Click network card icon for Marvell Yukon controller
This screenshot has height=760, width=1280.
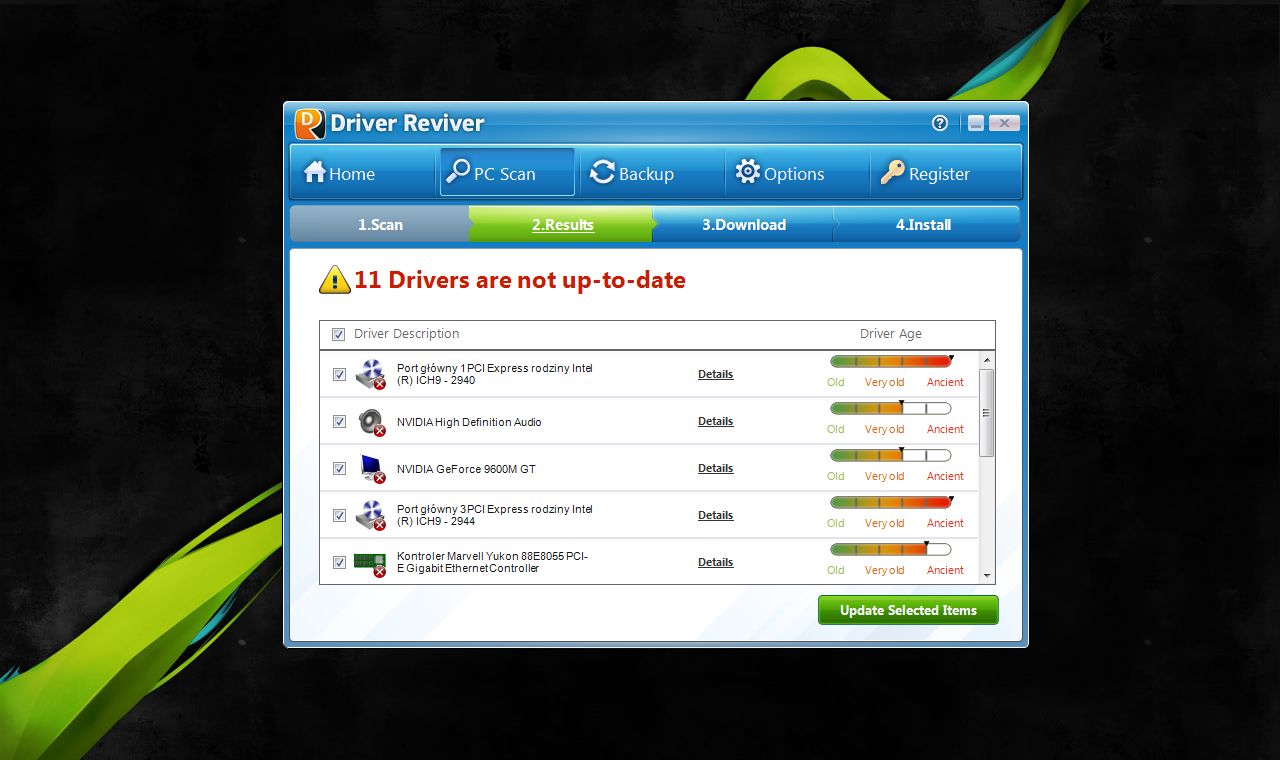click(371, 563)
